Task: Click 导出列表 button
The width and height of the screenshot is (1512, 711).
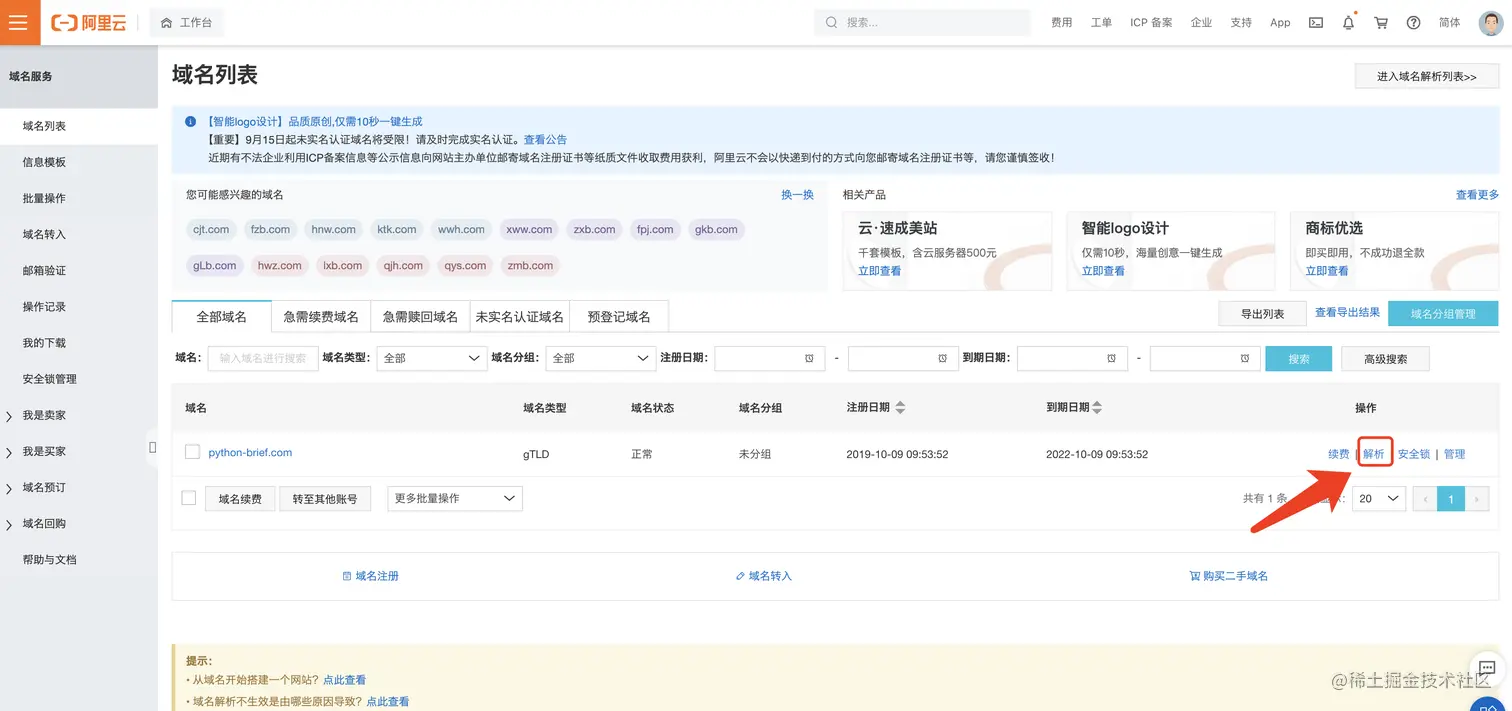Action: coord(1262,313)
